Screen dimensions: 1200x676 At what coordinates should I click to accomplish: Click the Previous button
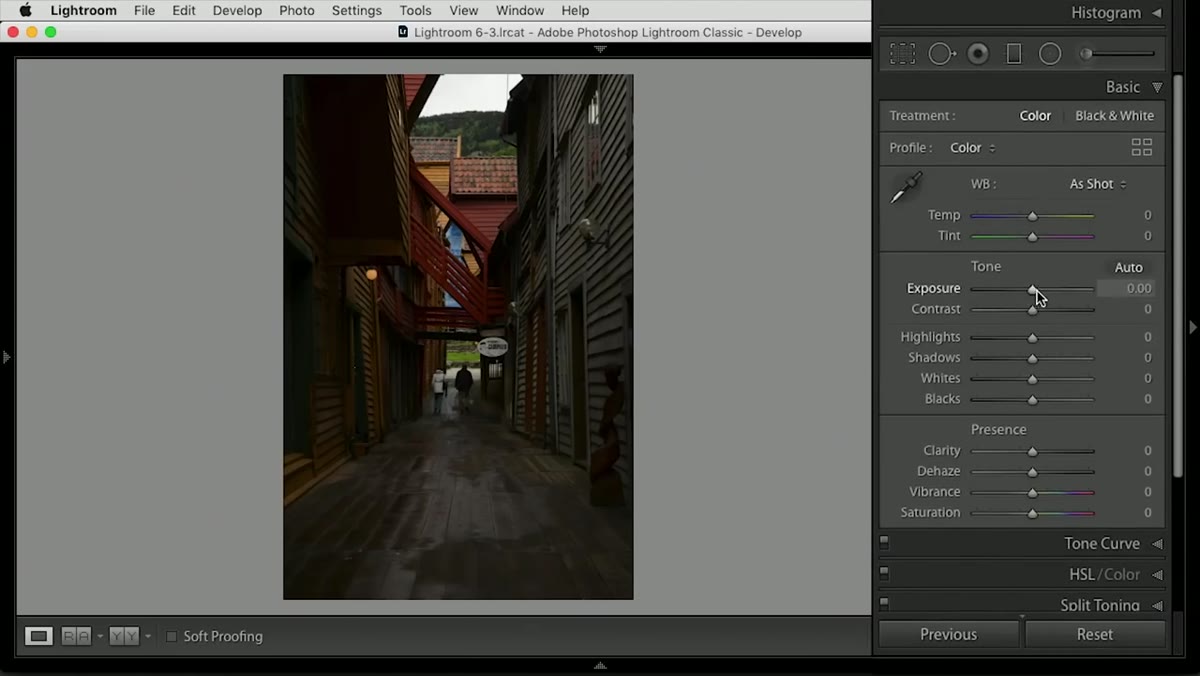tap(948, 634)
